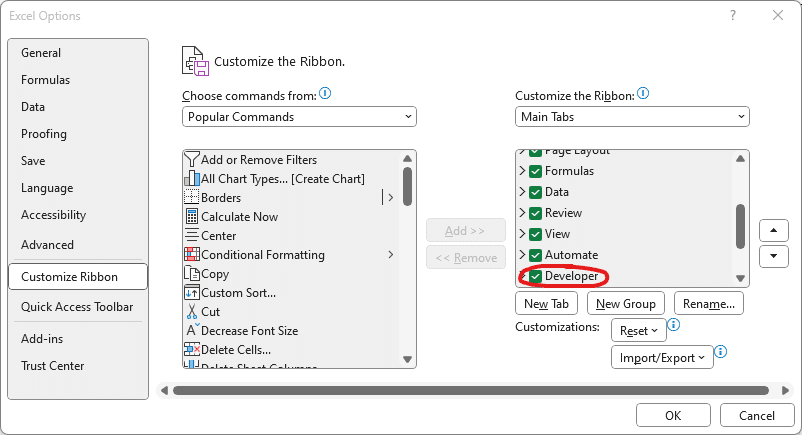The height and width of the screenshot is (435, 802).
Task: Choose the Calculate Now icon
Action: (193, 217)
